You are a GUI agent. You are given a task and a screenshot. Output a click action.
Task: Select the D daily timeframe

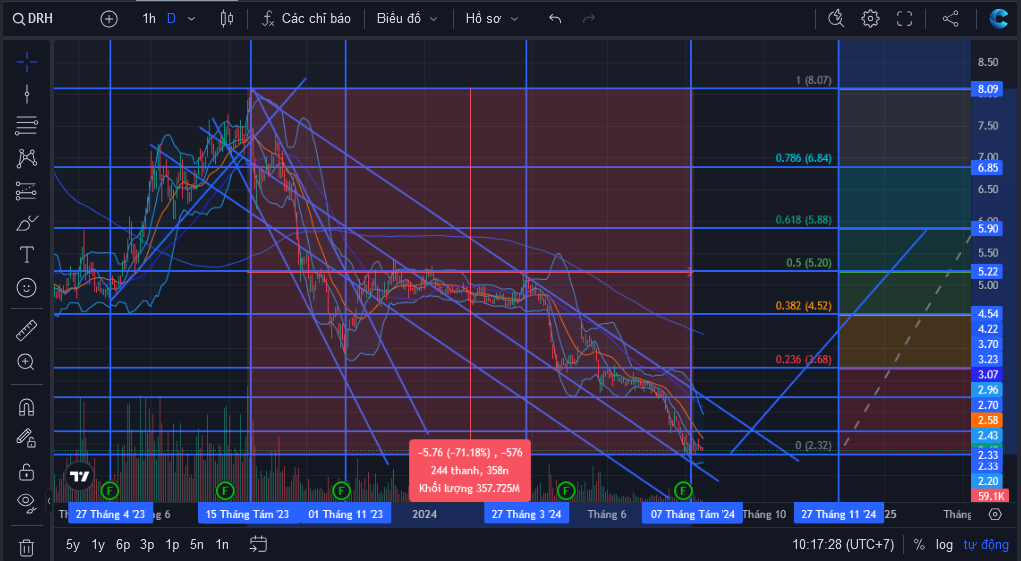[171, 19]
